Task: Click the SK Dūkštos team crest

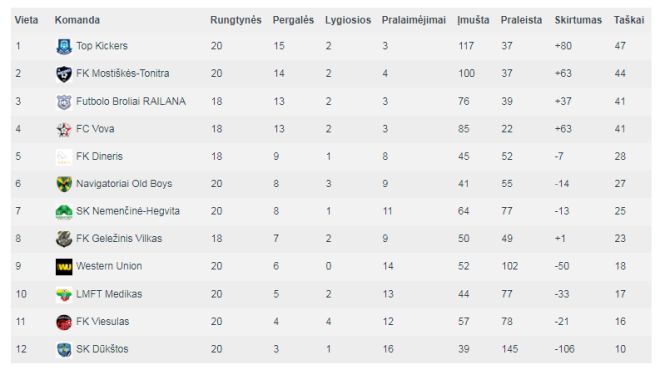Action: [64, 349]
